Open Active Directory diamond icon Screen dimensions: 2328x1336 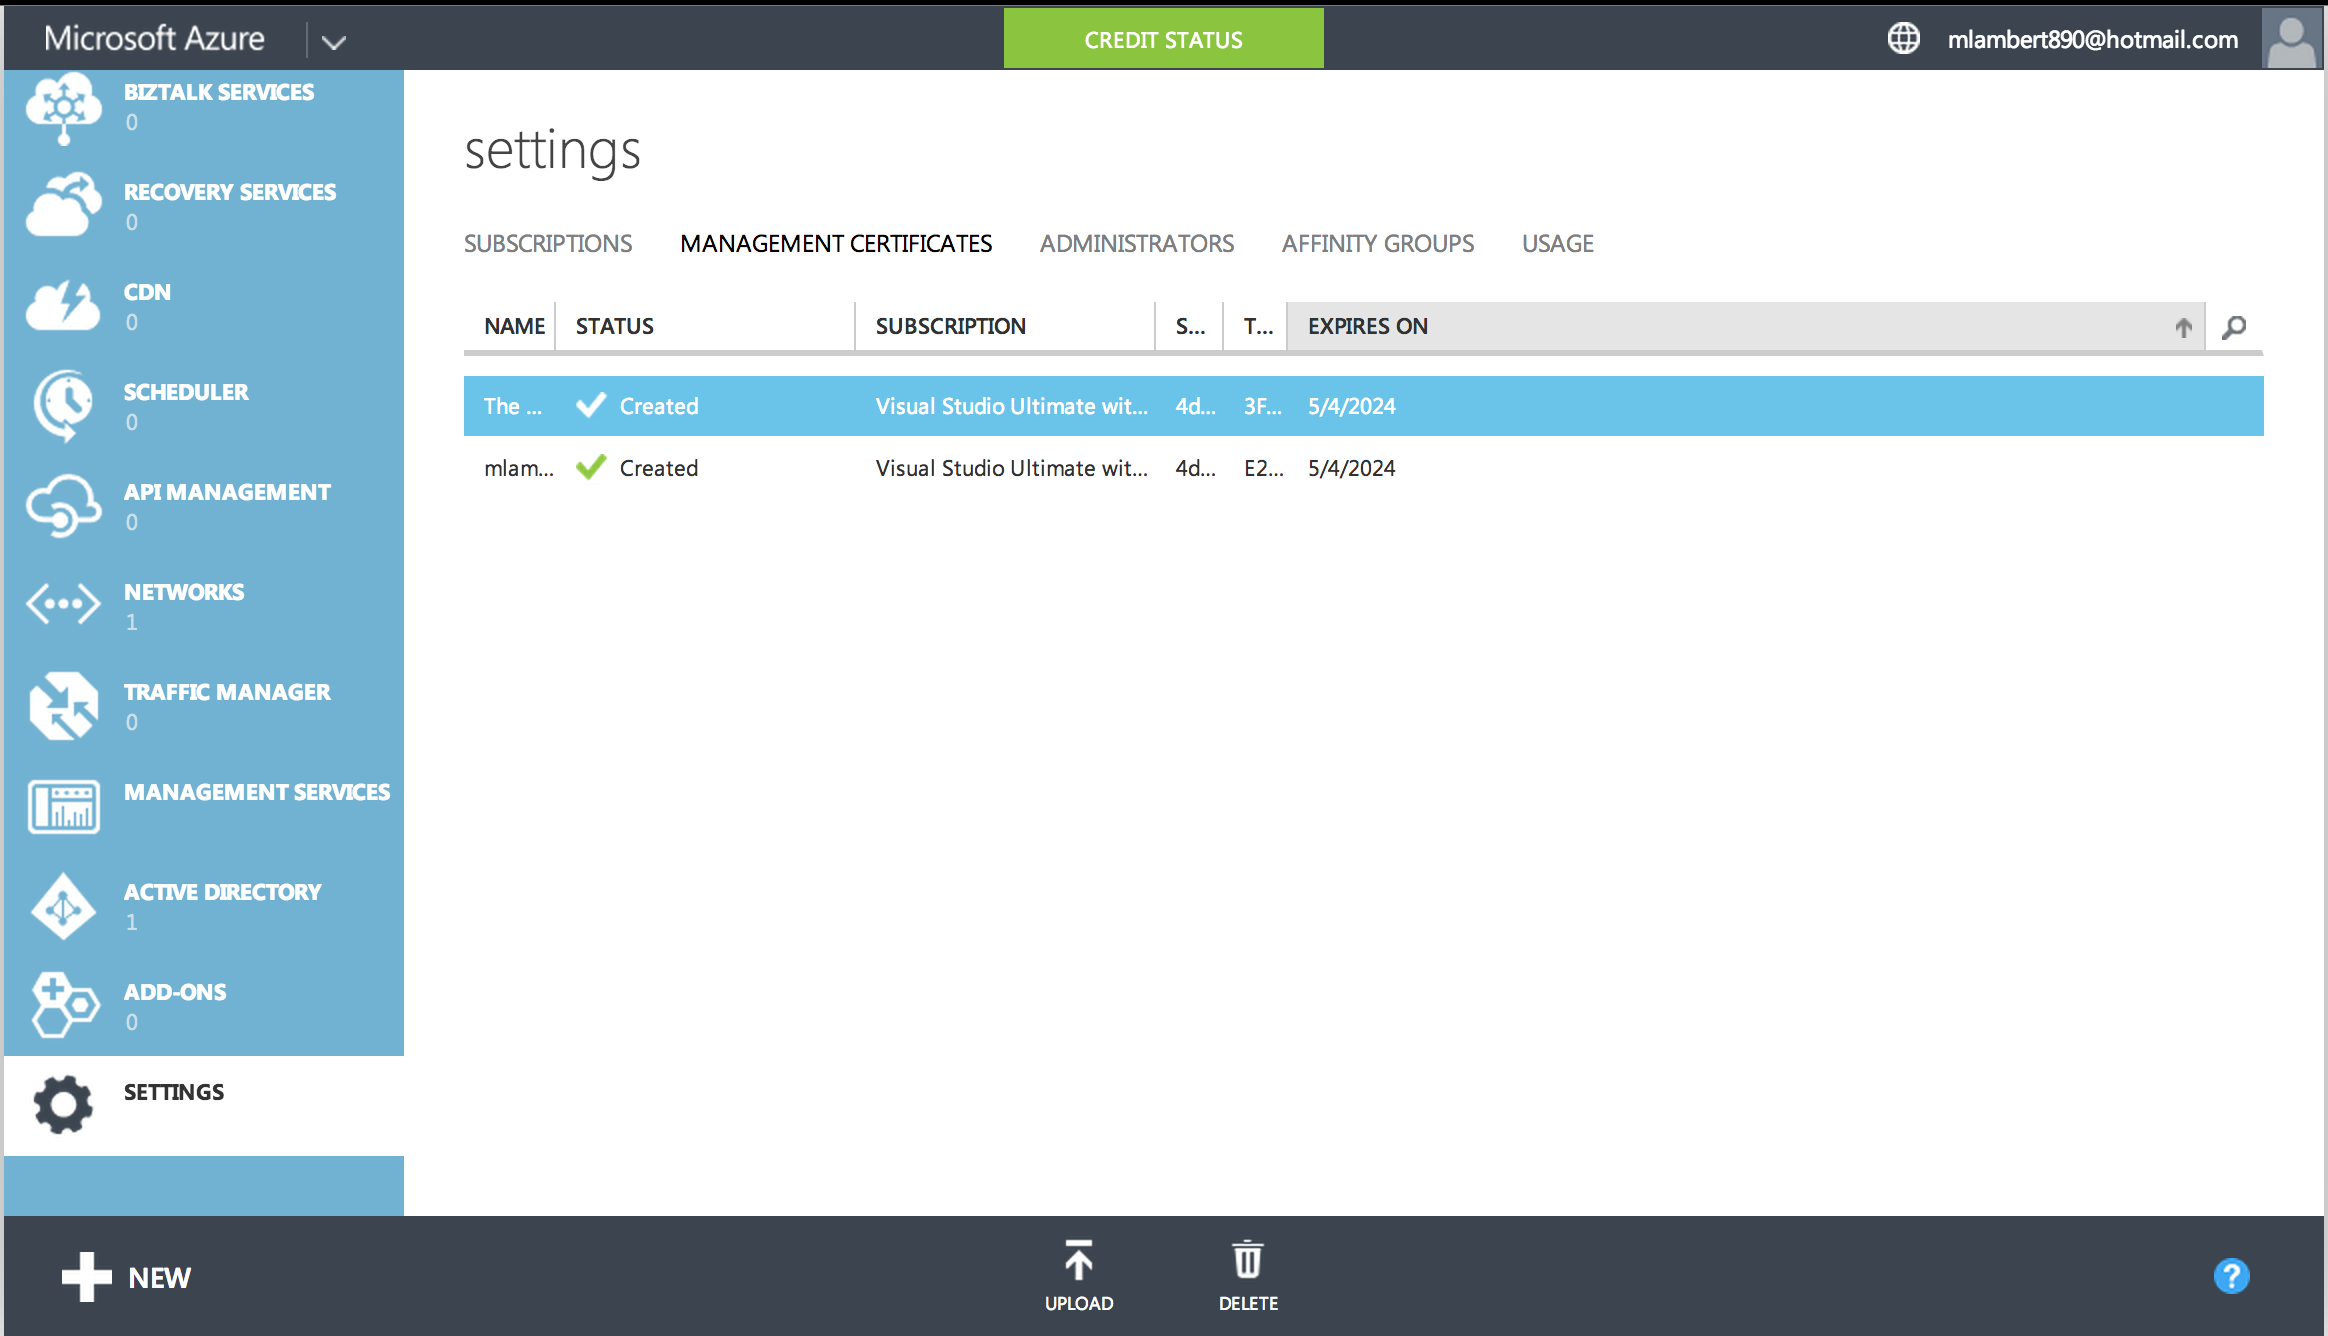(63, 906)
